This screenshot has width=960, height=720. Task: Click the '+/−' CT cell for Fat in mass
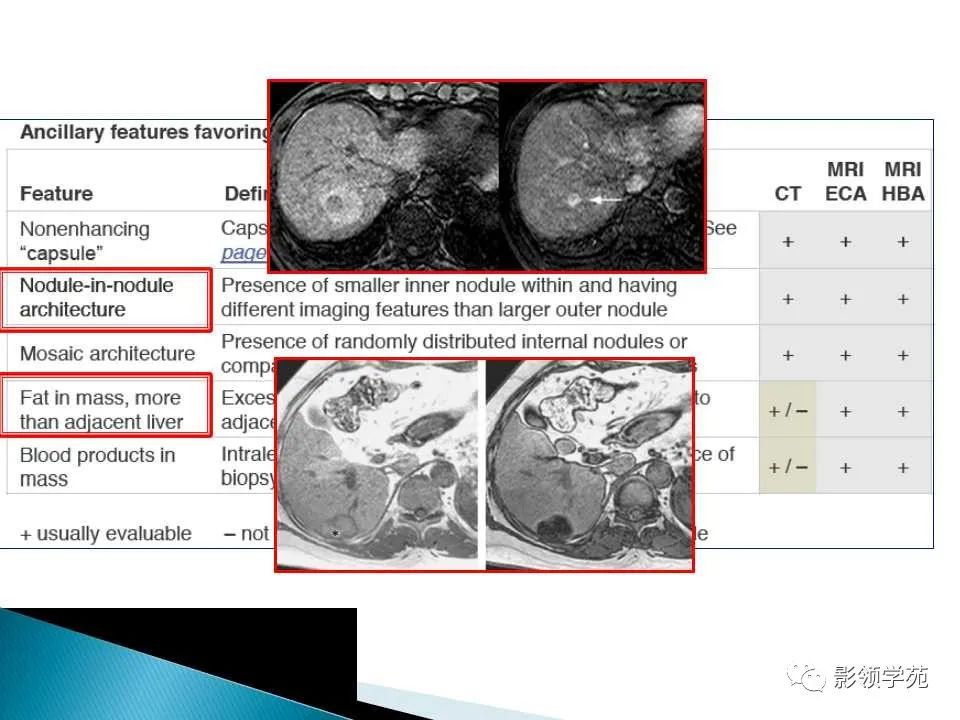pyautogui.click(x=787, y=410)
